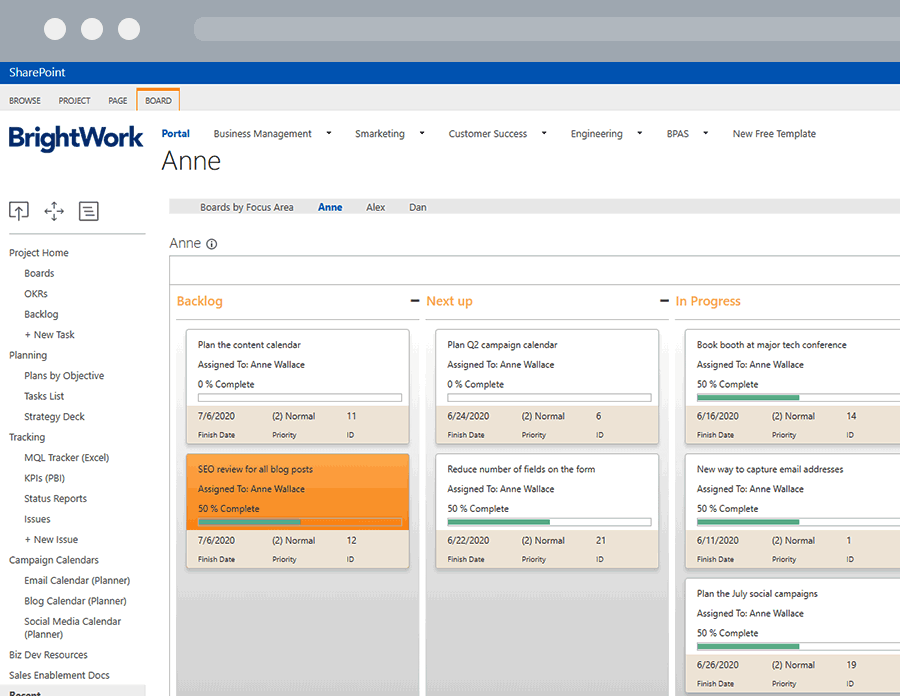Open Issues link in sidebar

pos(37,519)
